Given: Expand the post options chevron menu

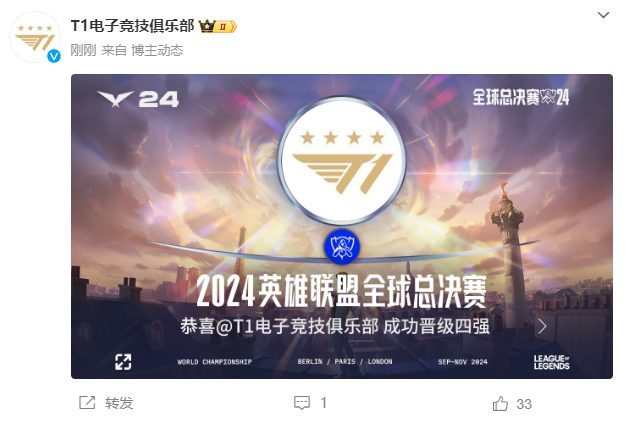Looking at the screenshot, I should pos(603,15).
